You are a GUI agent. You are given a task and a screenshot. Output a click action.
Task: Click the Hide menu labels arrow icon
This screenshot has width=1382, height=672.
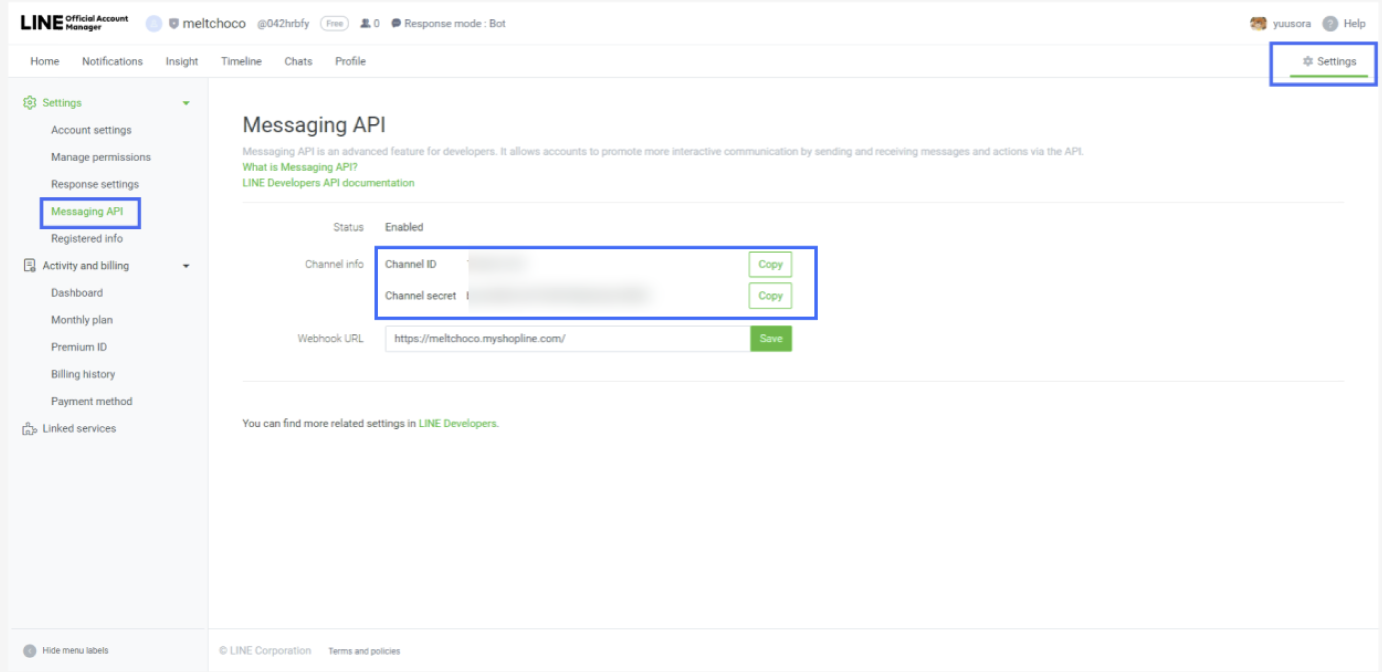[30, 651]
